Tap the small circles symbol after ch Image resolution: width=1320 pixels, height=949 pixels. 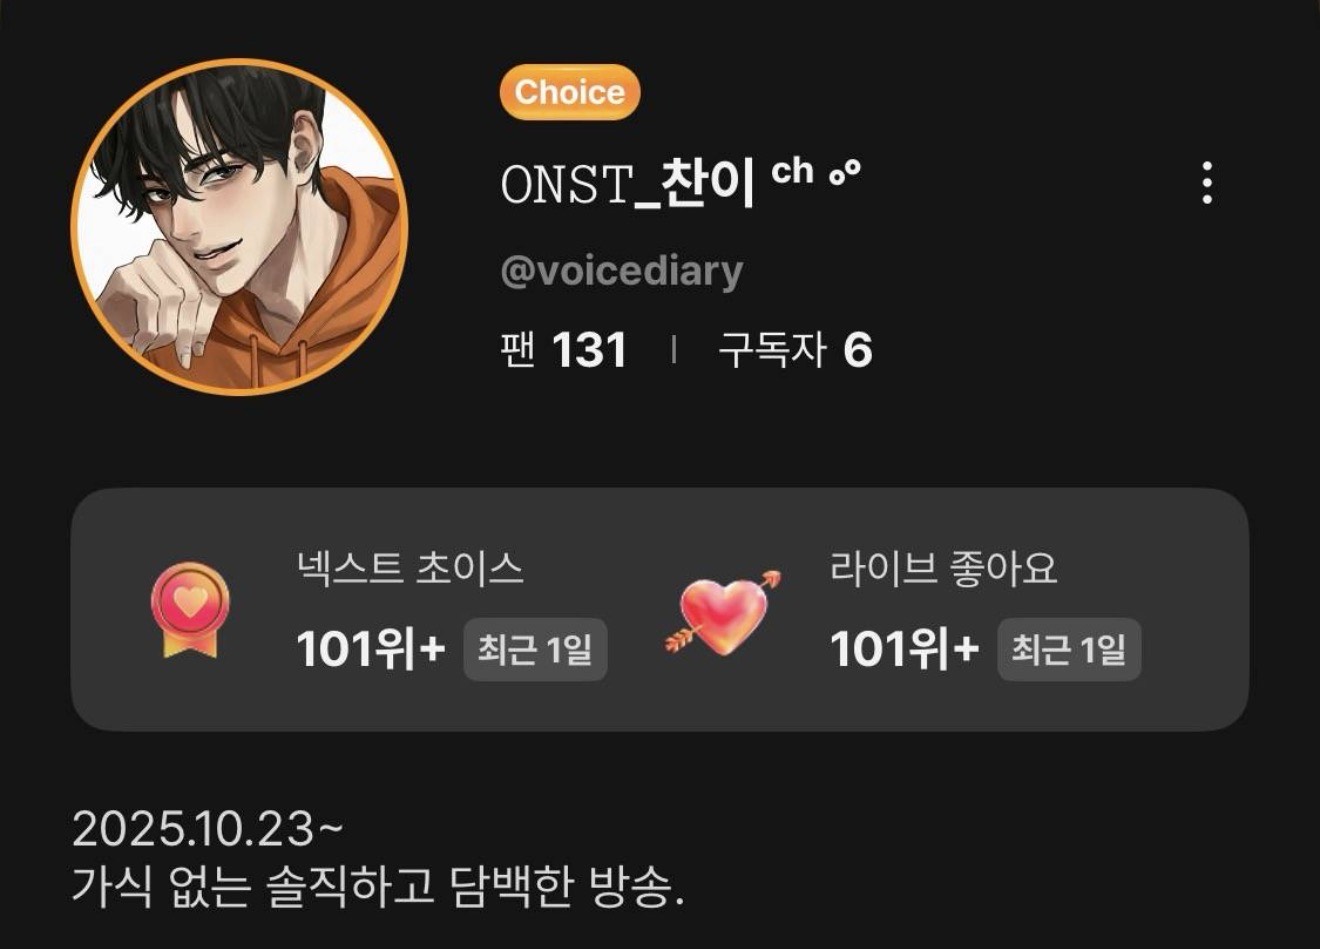pos(844,172)
